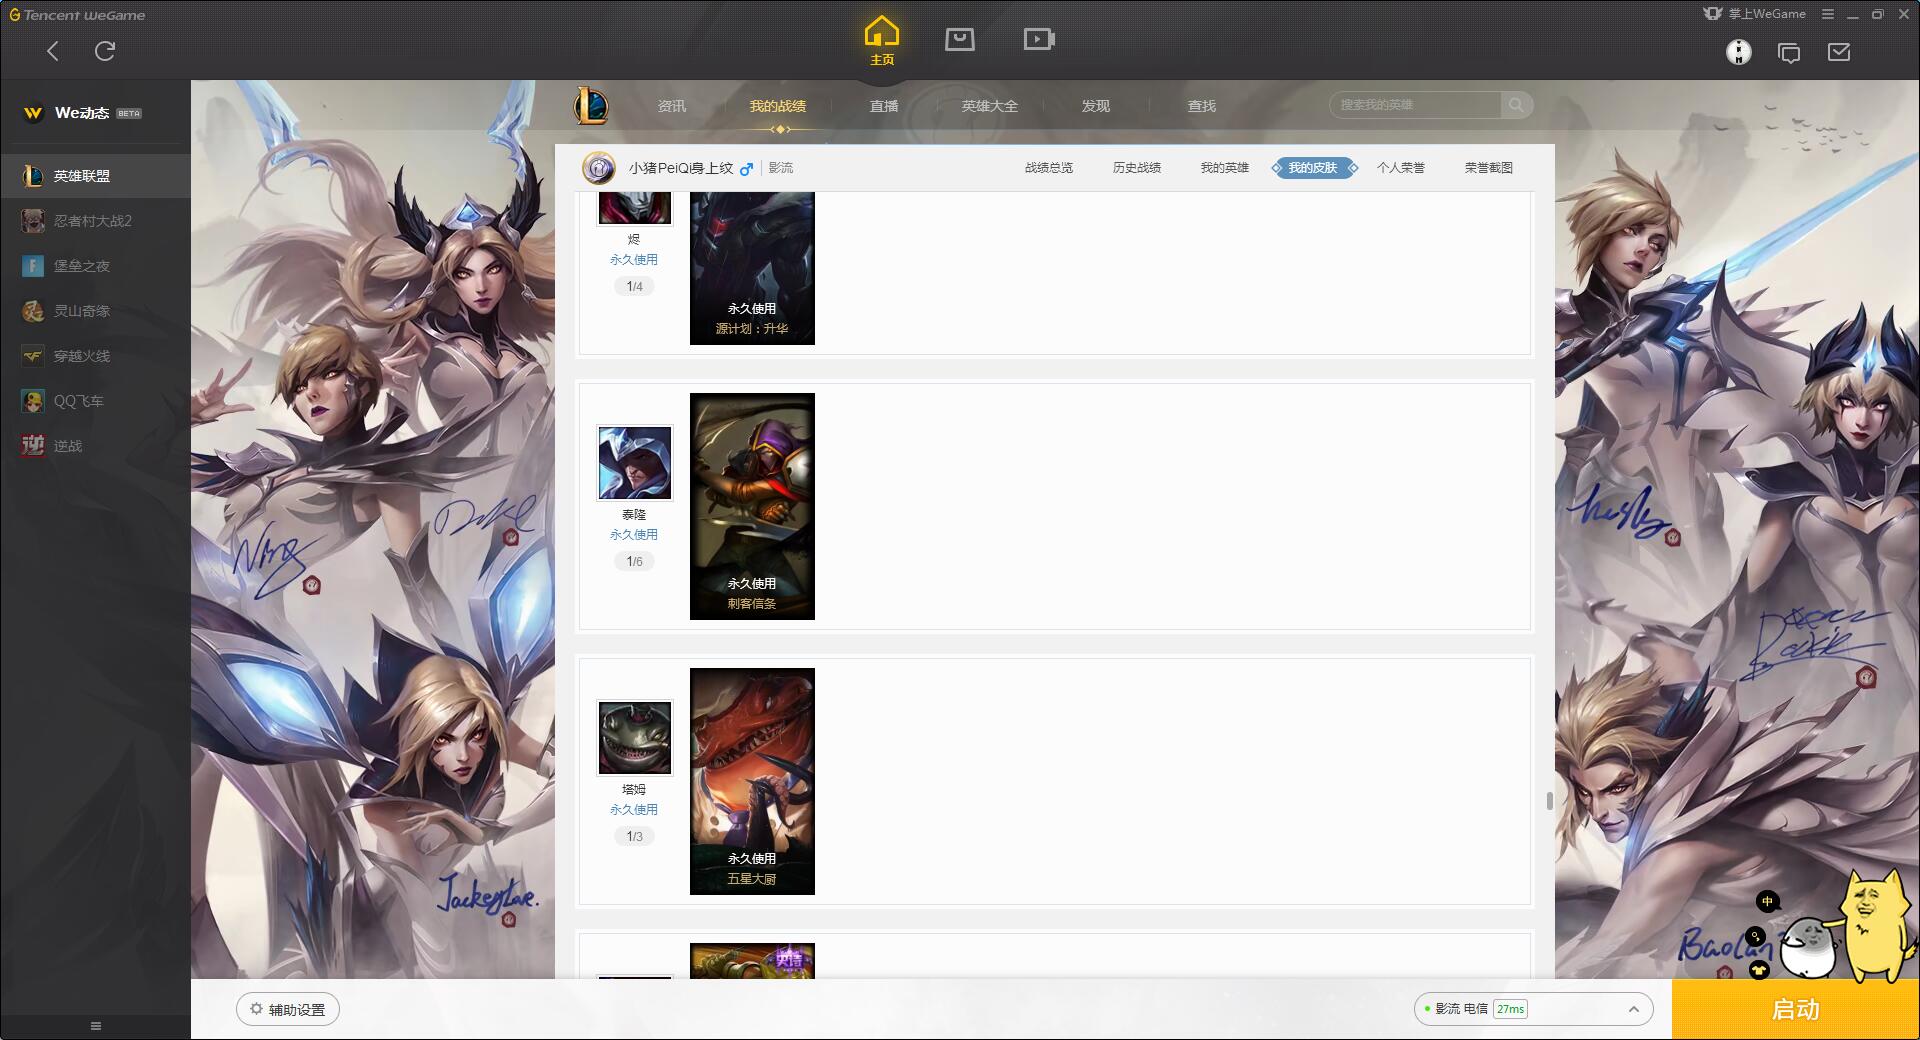Select 英雄联盟 in game list
Screen dimensions: 1920x1040
pyautogui.click(x=95, y=176)
